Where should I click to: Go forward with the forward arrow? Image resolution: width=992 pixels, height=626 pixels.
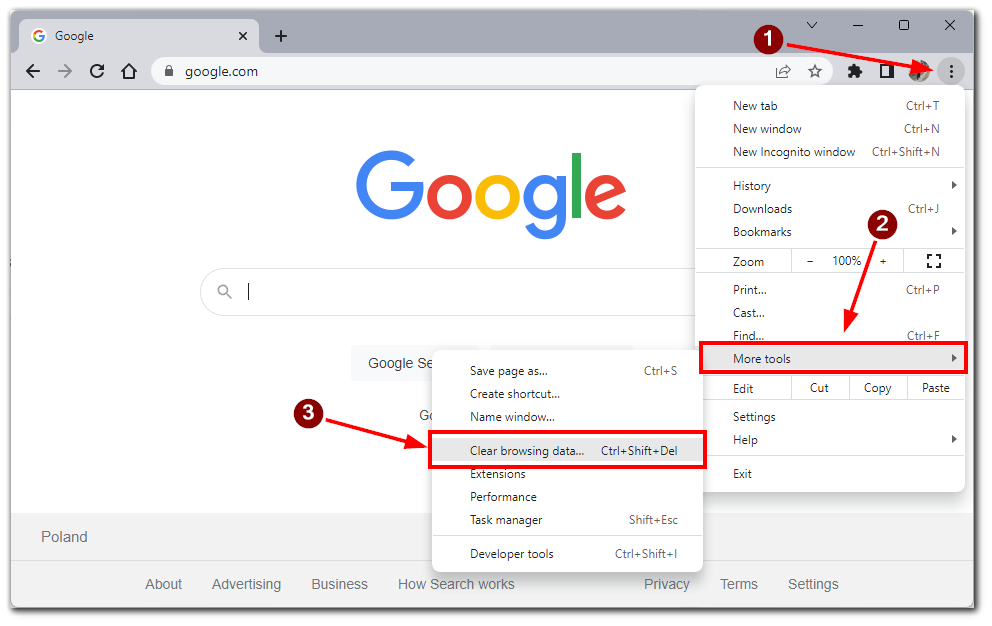point(65,72)
